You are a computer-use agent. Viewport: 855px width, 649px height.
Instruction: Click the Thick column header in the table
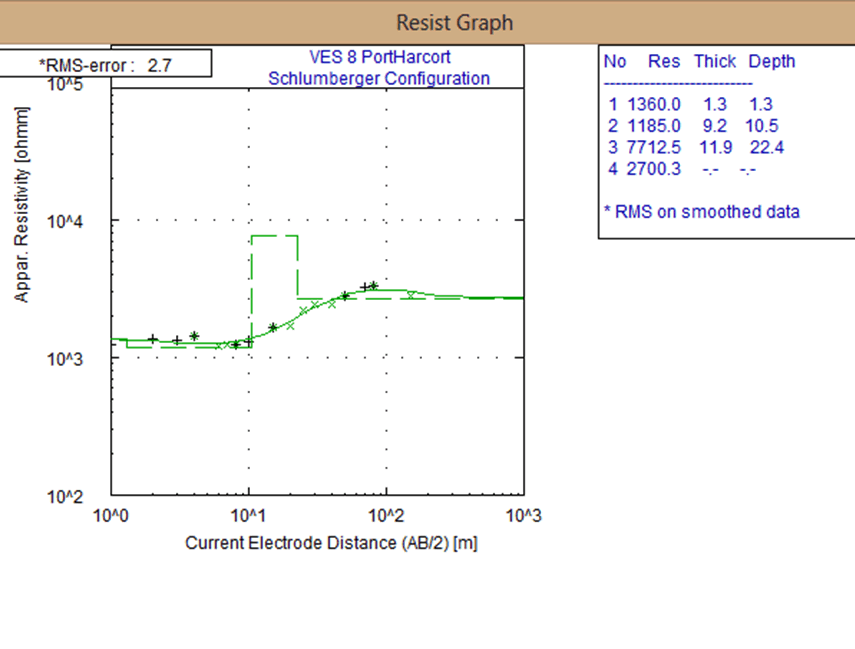[x=715, y=62]
